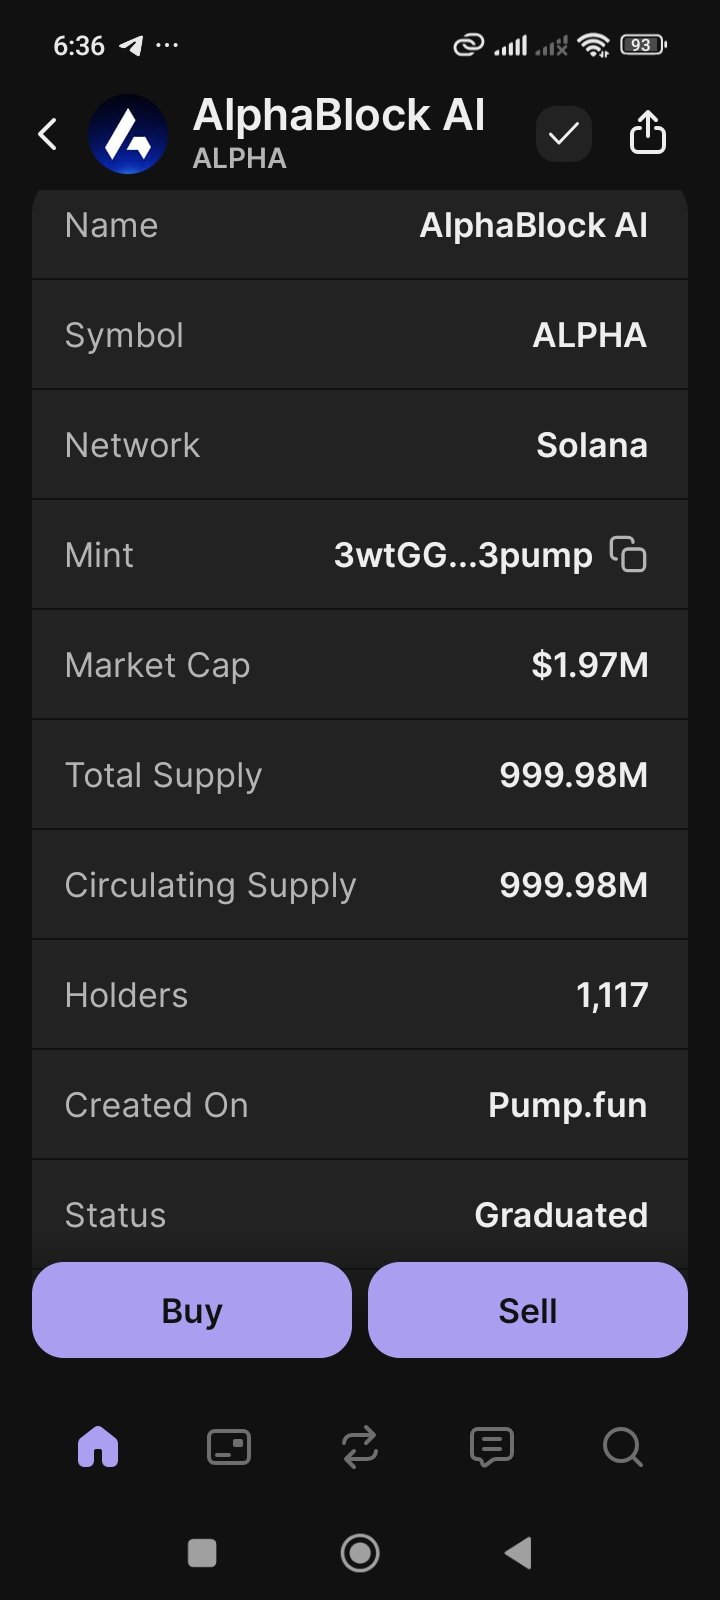Image resolution: width=720 pixels, height=1600 pixels.
Task: Copy the mint address icon
Action: pos(629,555)
